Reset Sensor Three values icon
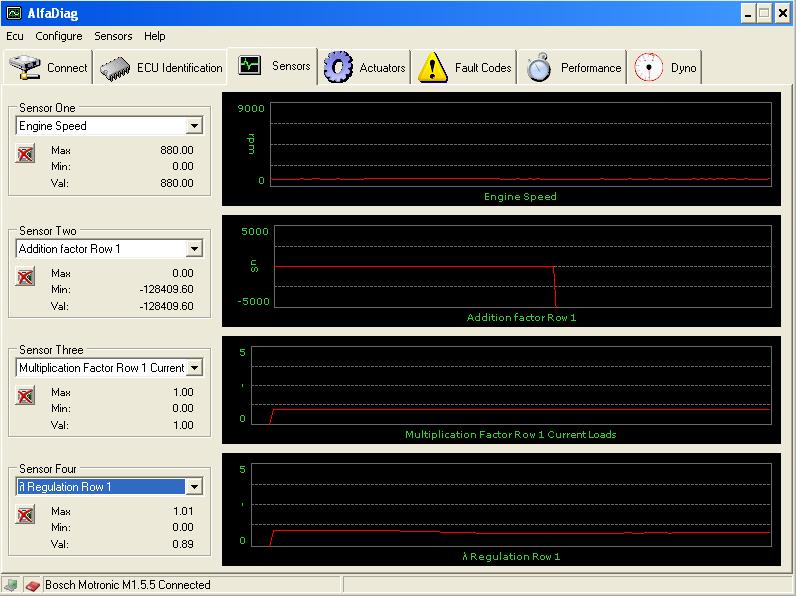The width and height of the screenshot is (796, 596). coord(26,396)
